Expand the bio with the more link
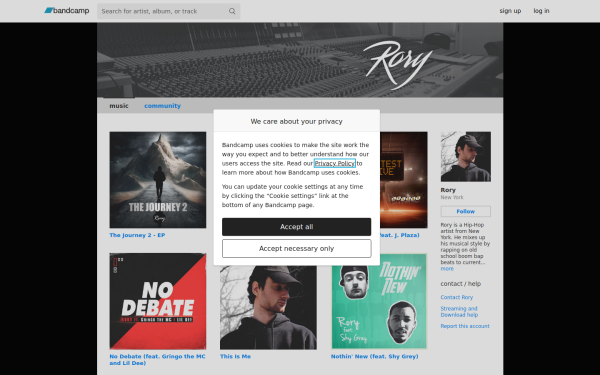Viewport: 600px width, 375px height. point(447,269)
